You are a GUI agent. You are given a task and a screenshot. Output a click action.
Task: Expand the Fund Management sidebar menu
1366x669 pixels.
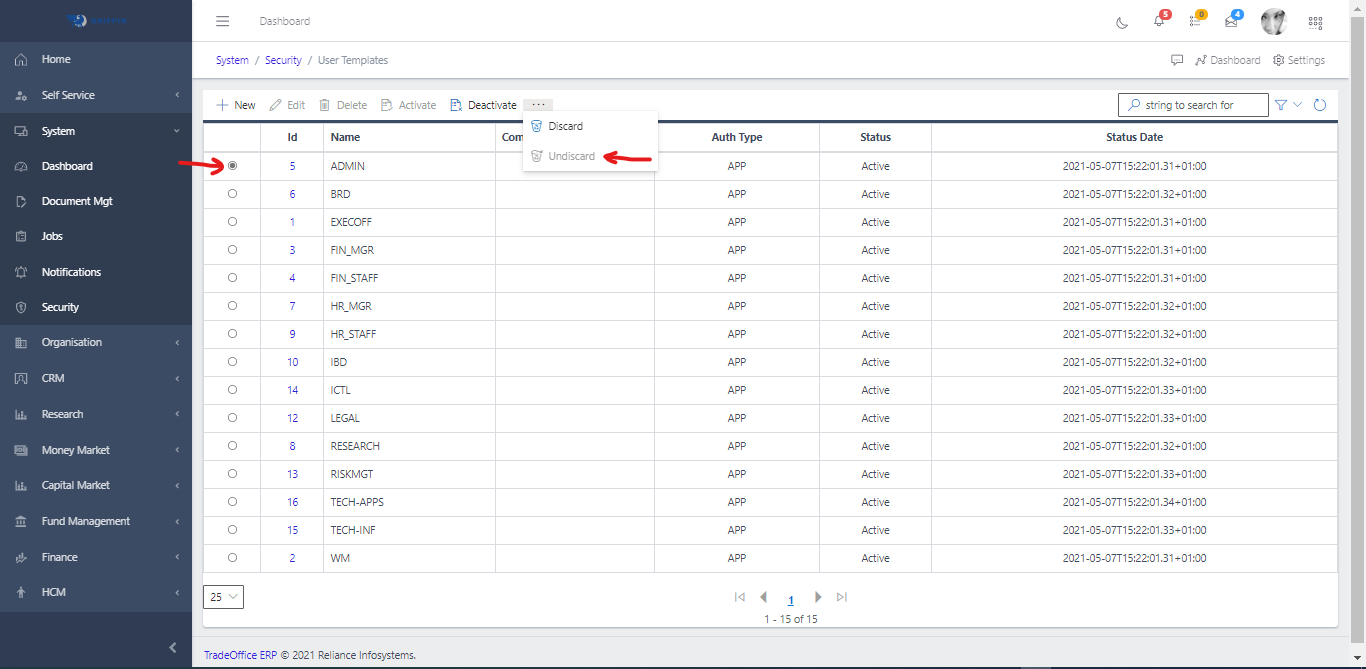pyautogui.click(x=95, y=521)
